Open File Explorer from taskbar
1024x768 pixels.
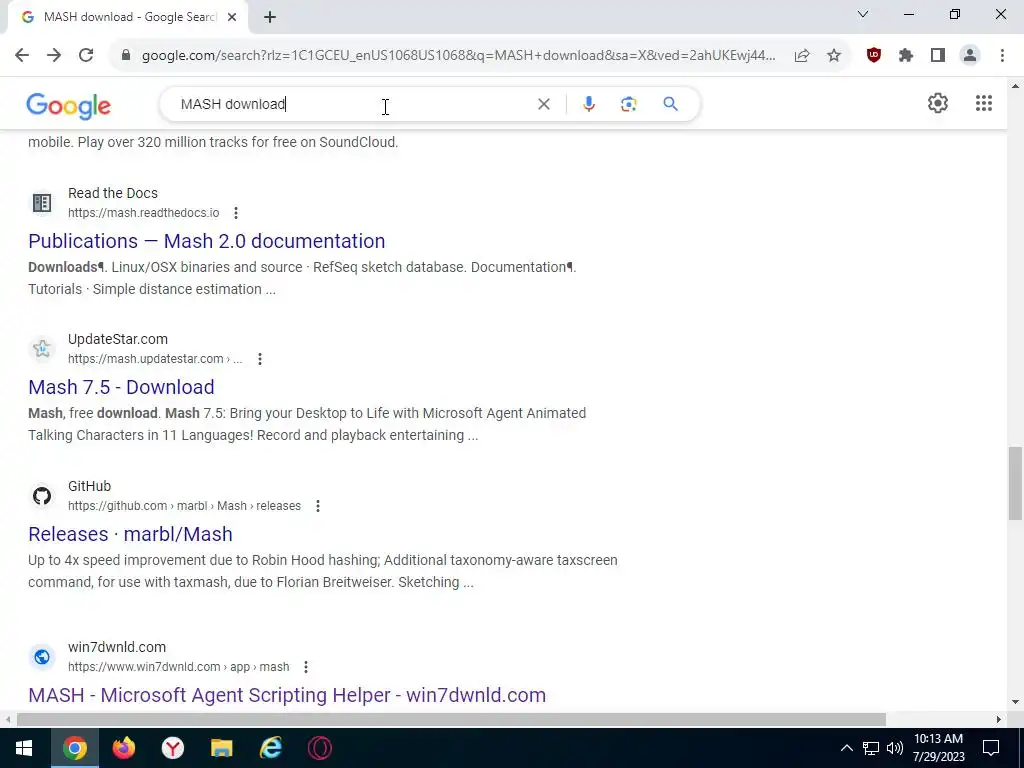221,748
